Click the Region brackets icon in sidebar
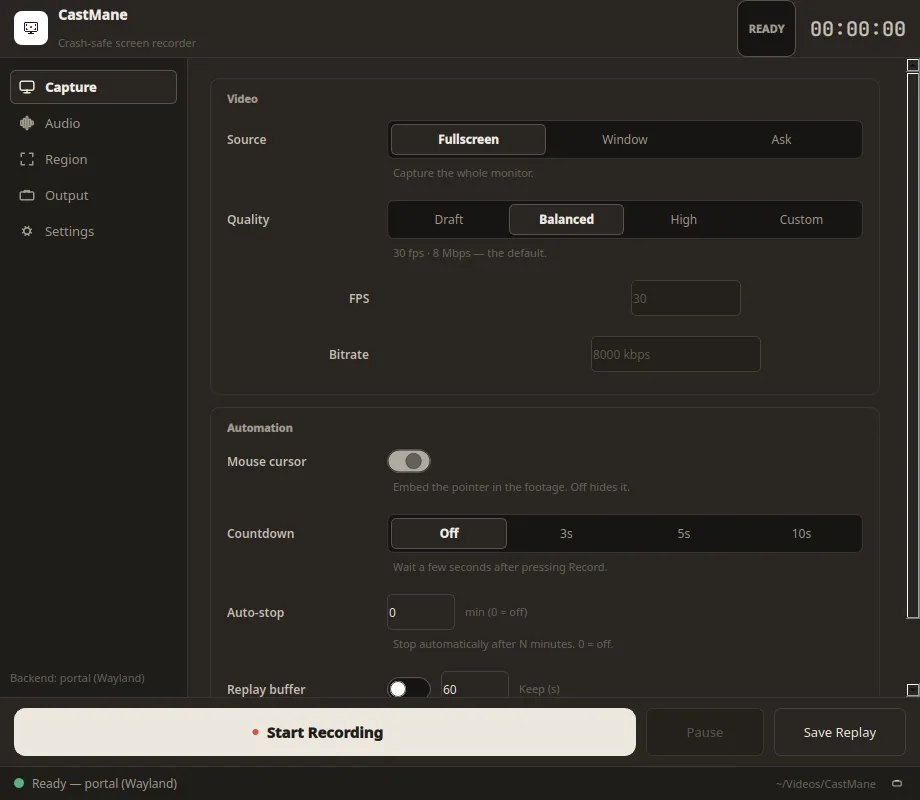Screen dimensions: 920x800 (27, 159)
